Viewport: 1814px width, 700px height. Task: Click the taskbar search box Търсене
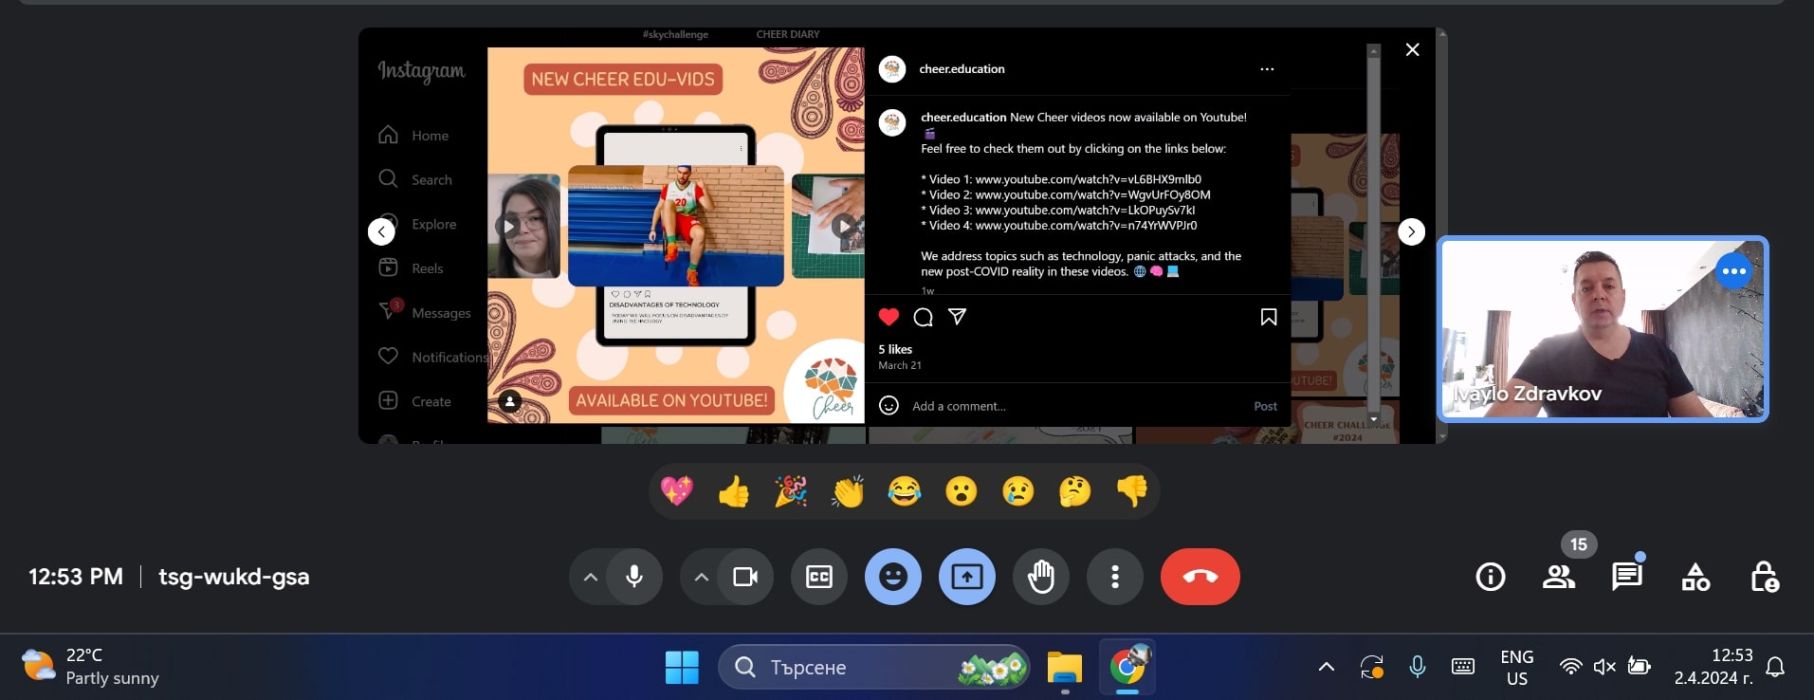click(874, 667)
